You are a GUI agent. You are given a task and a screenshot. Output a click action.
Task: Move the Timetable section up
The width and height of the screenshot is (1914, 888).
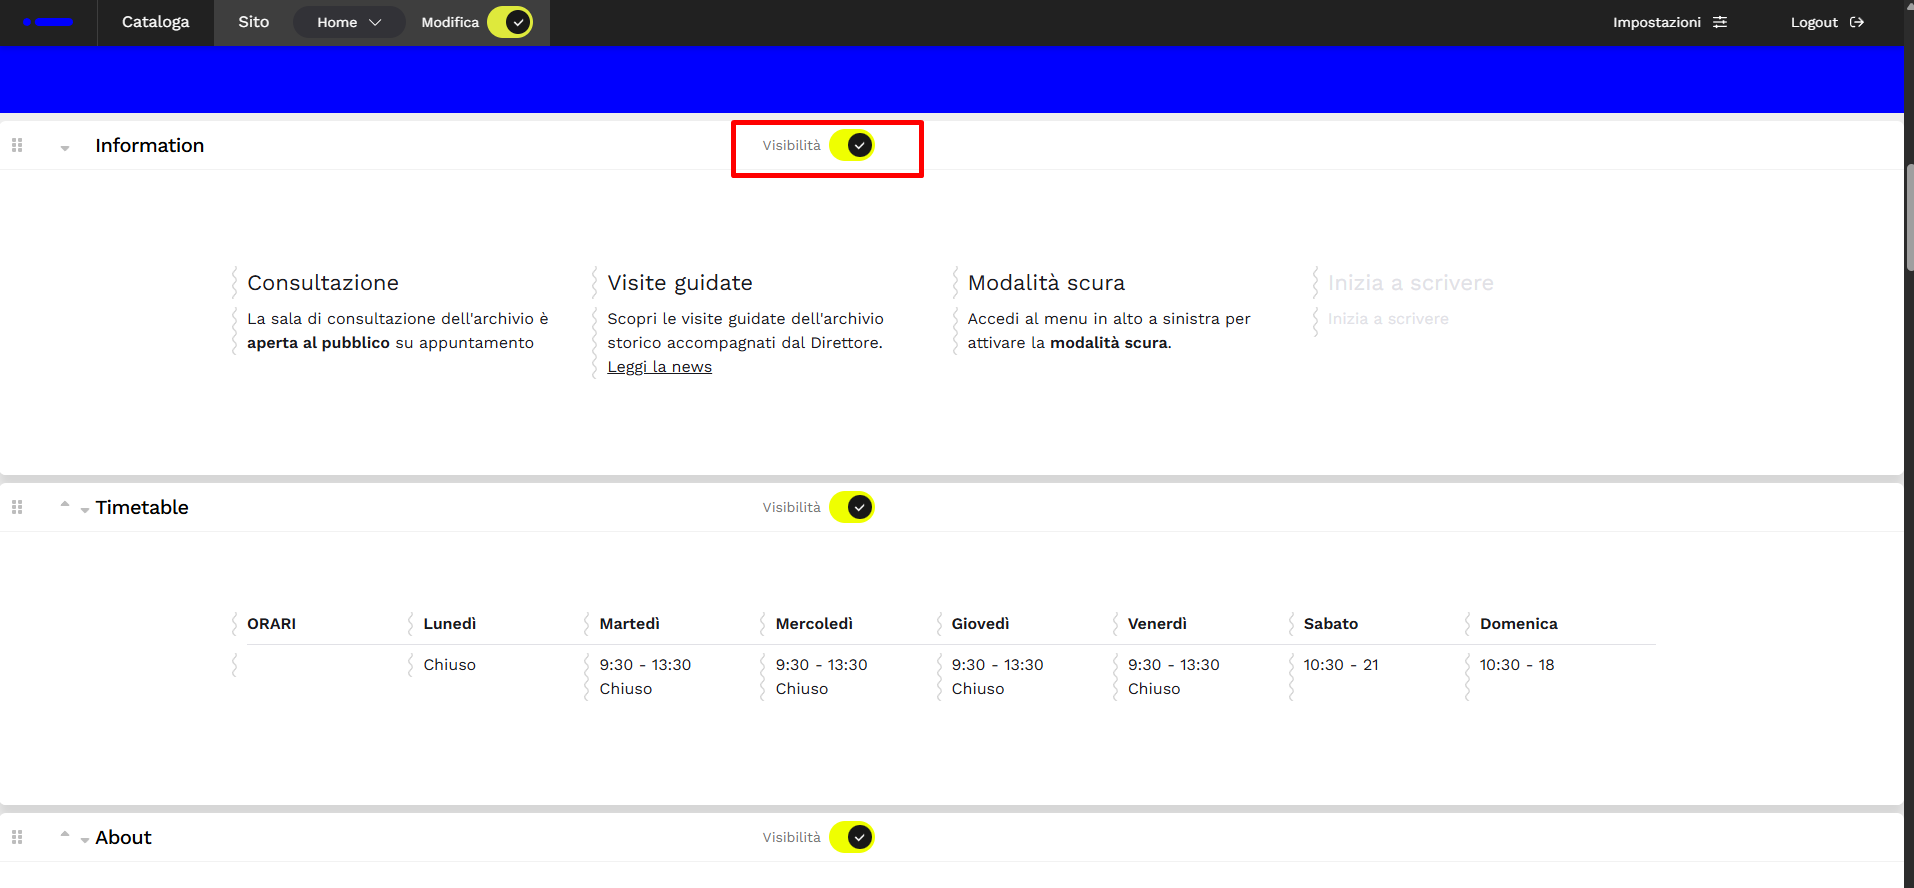click(x=65, y=504)
